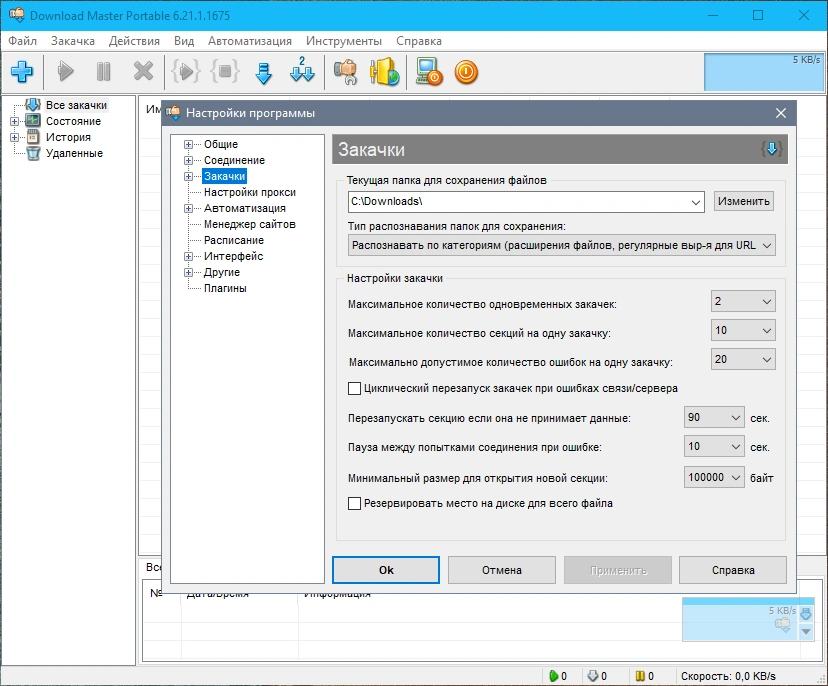The image size is (828, 686).
Task: Expand the Общие settings node
Action: pyautogui.click(x=188, y=144)
